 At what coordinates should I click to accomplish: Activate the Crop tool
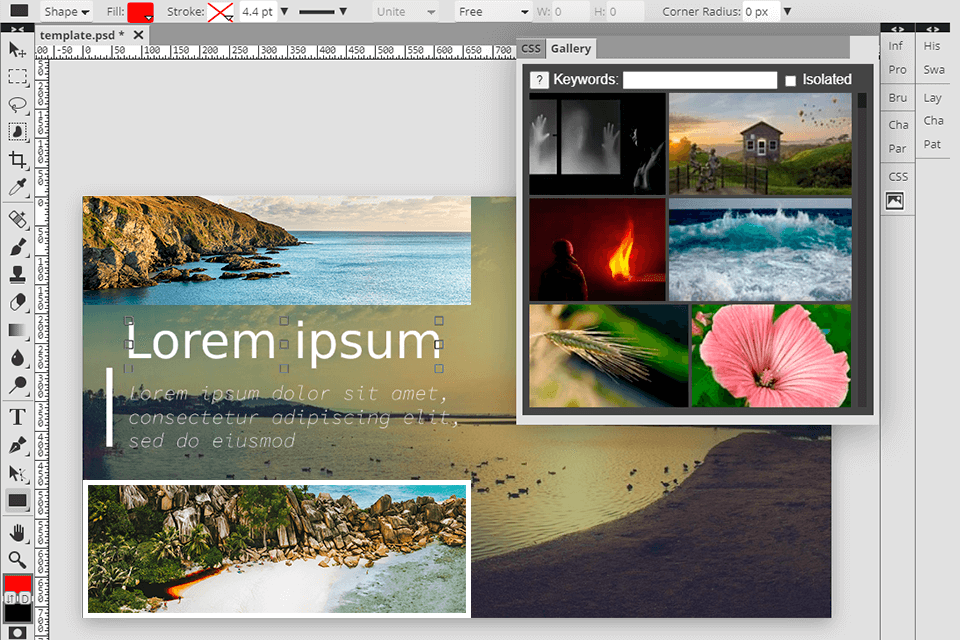pos(17,160)
